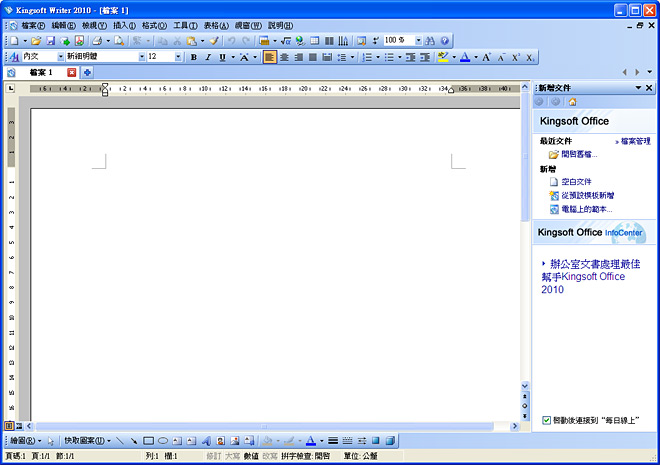Select the oval shape tool

point(163,441)
